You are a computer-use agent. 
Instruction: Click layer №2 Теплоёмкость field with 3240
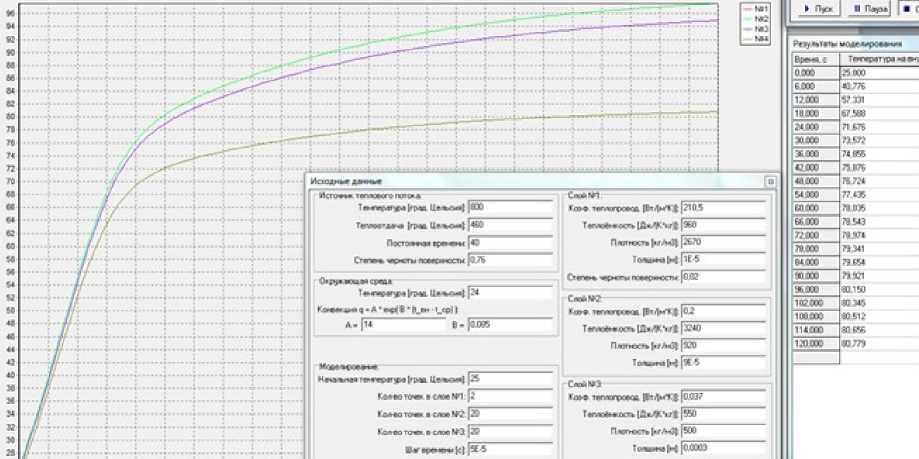[x=724, y=329]
